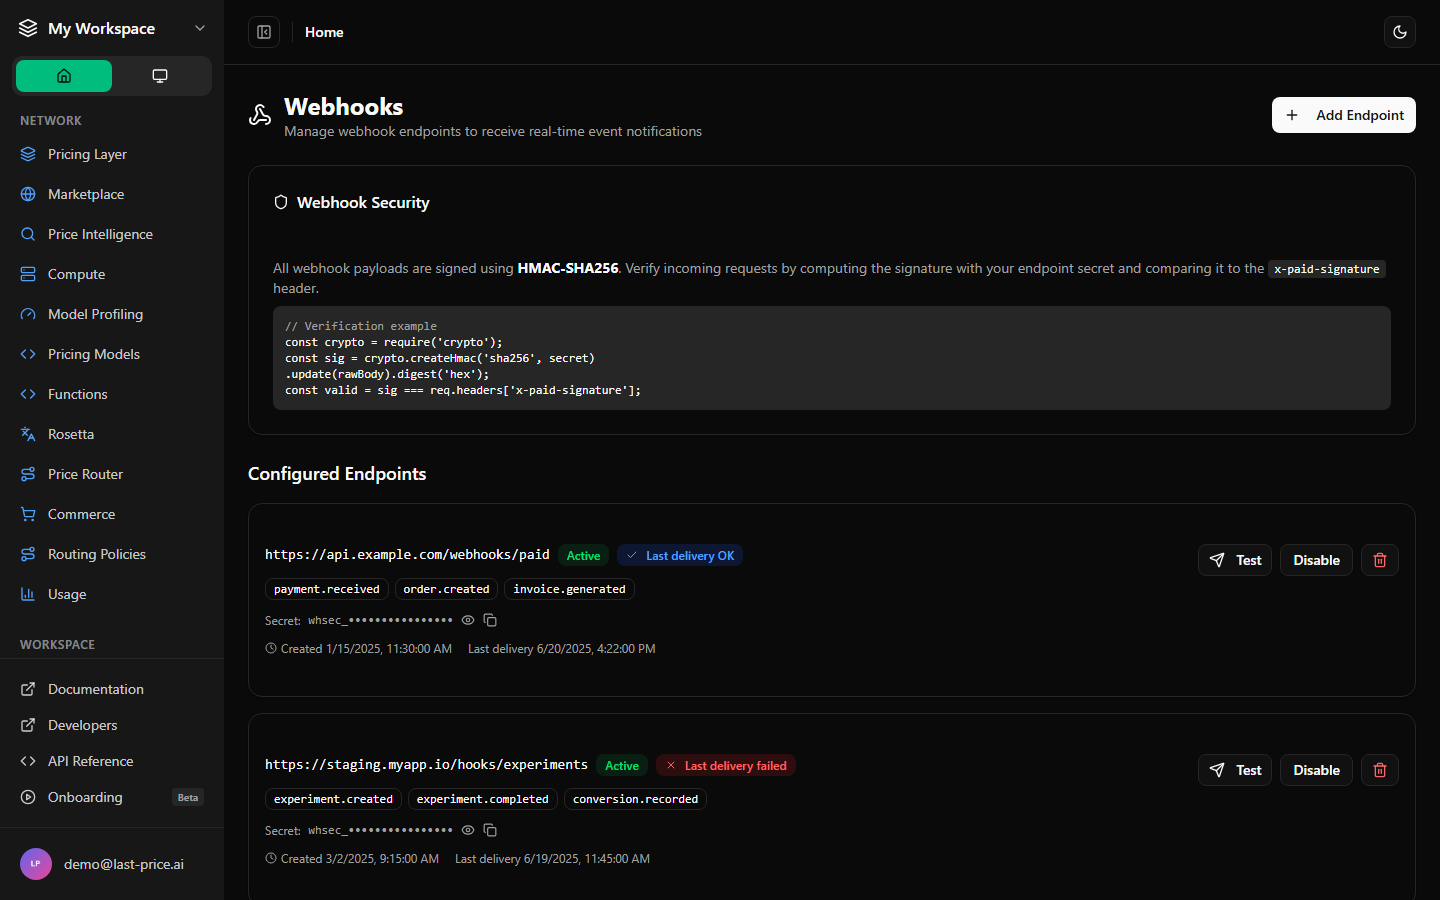Reveal secret for staging.myapp.io endpoint
Screen dimensions: 1440x900
pos(468,830)
